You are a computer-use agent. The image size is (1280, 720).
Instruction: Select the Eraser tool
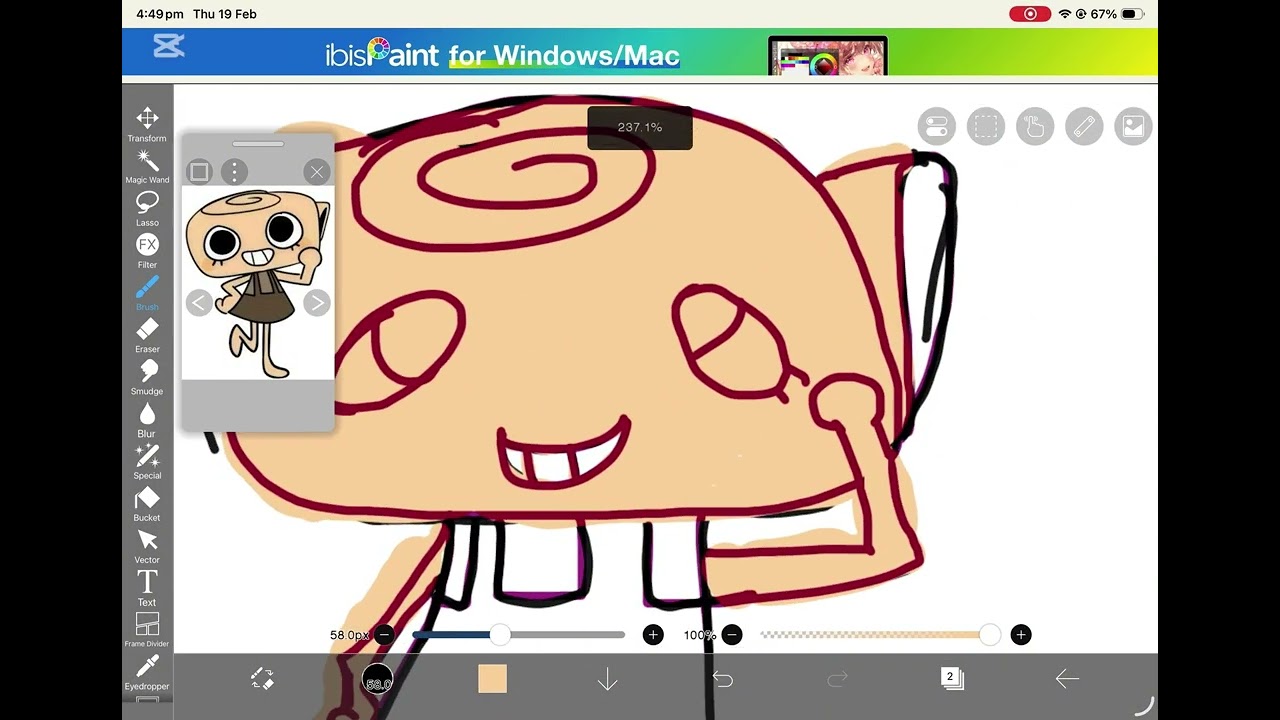point(147,335)
